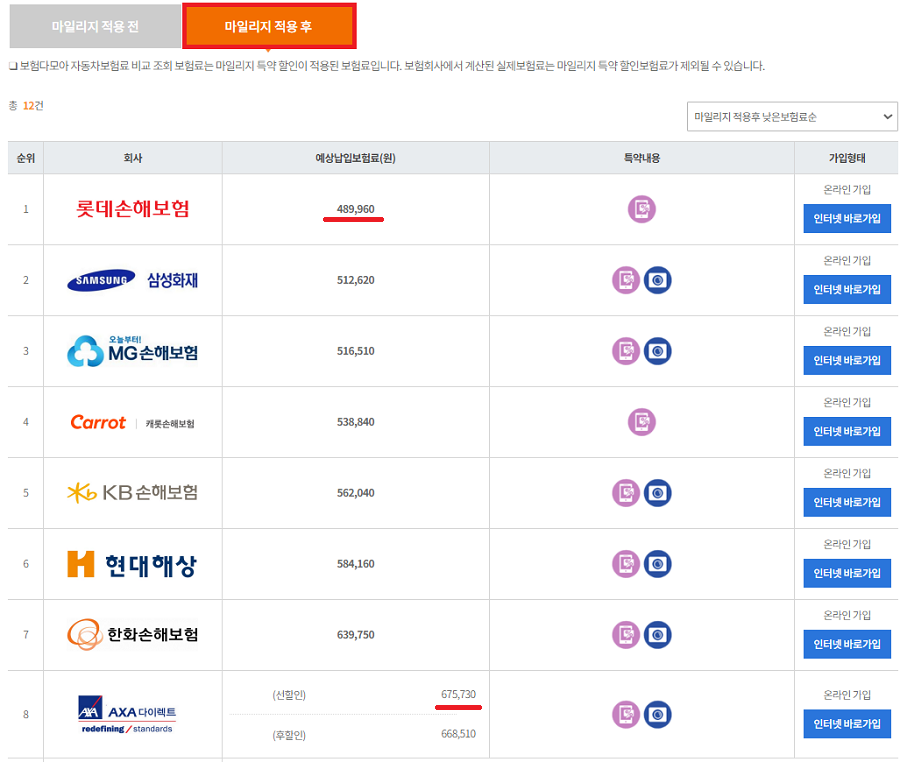Click the KB손해보험 company logo
This screenshot has height=762, width=900.
pyautogui.click(x=133, y=493)
